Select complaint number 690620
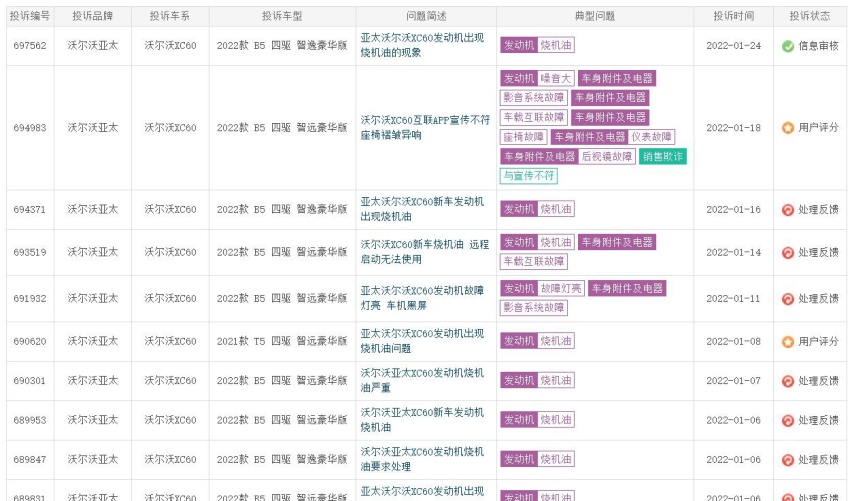 pyautogui.click(x=30, y=341)
